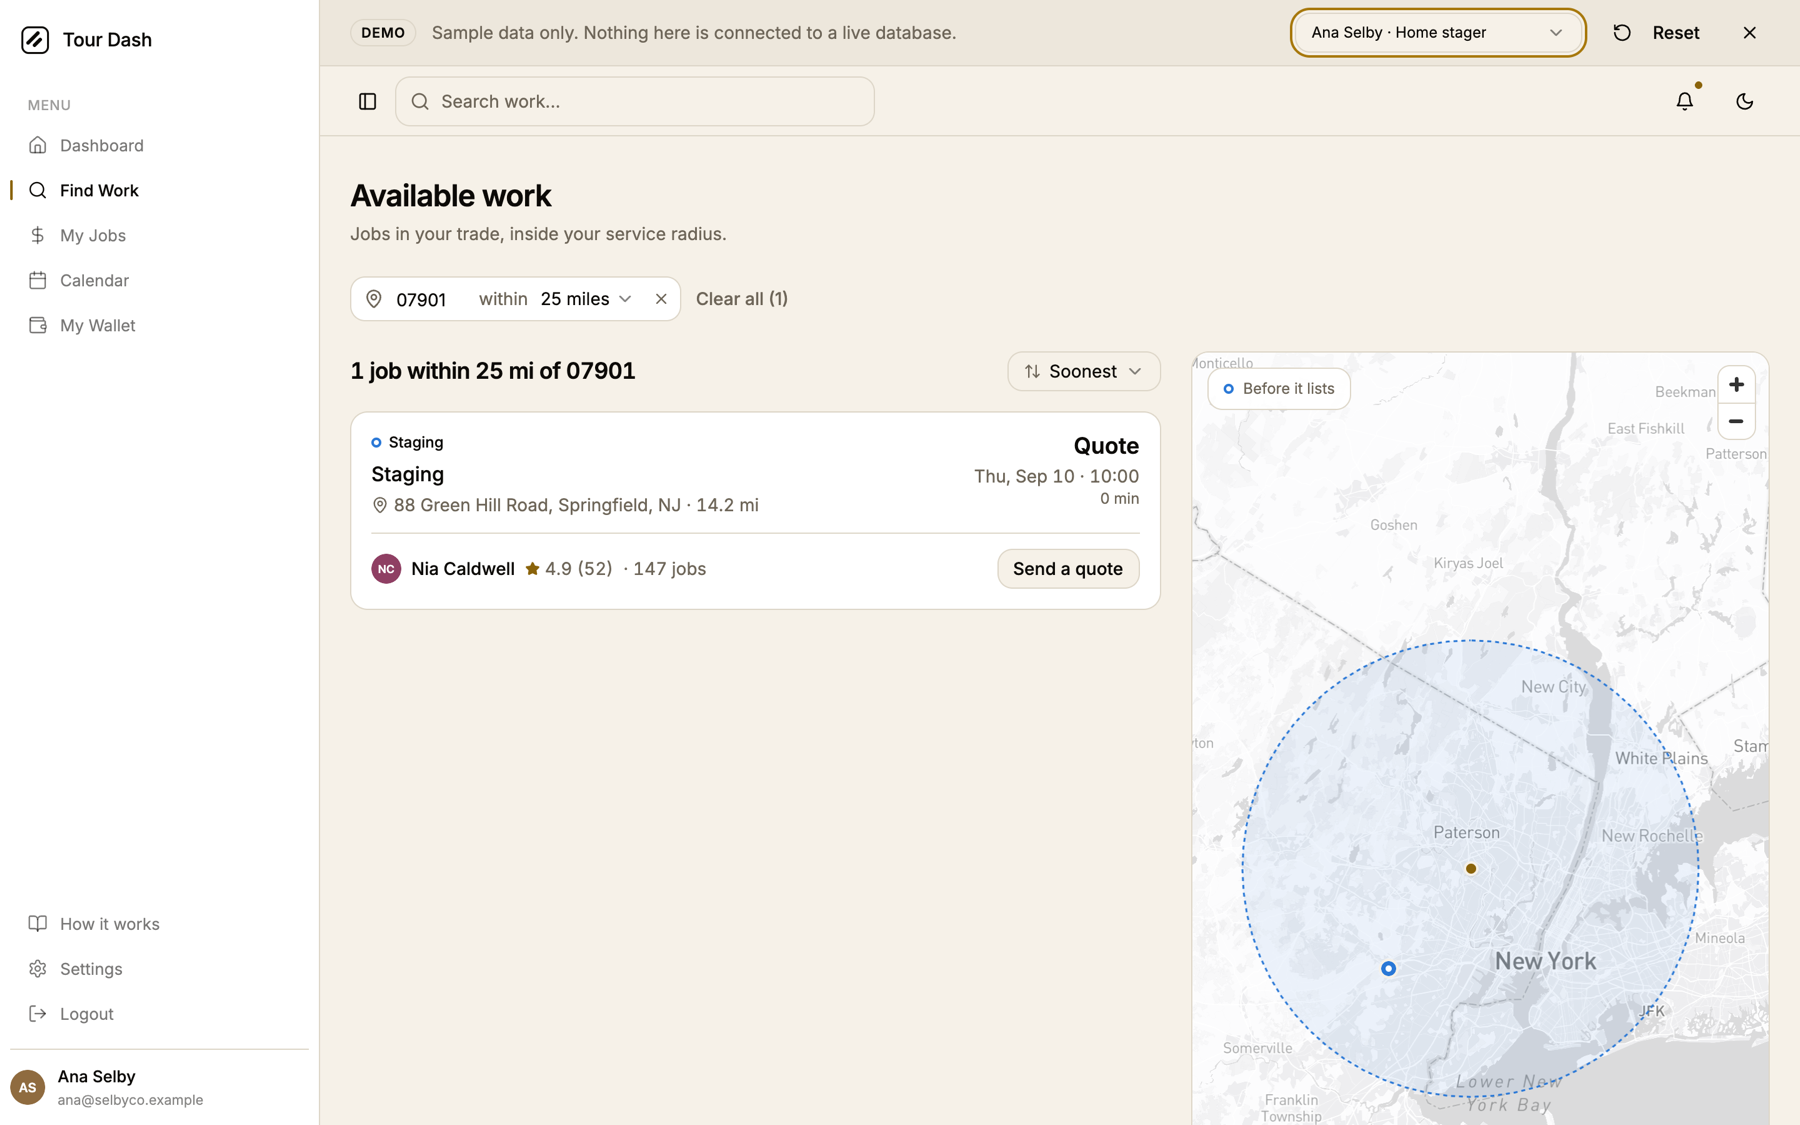
Task: Switch to dark mode moon icon
Action: (x=1745, y=101)
